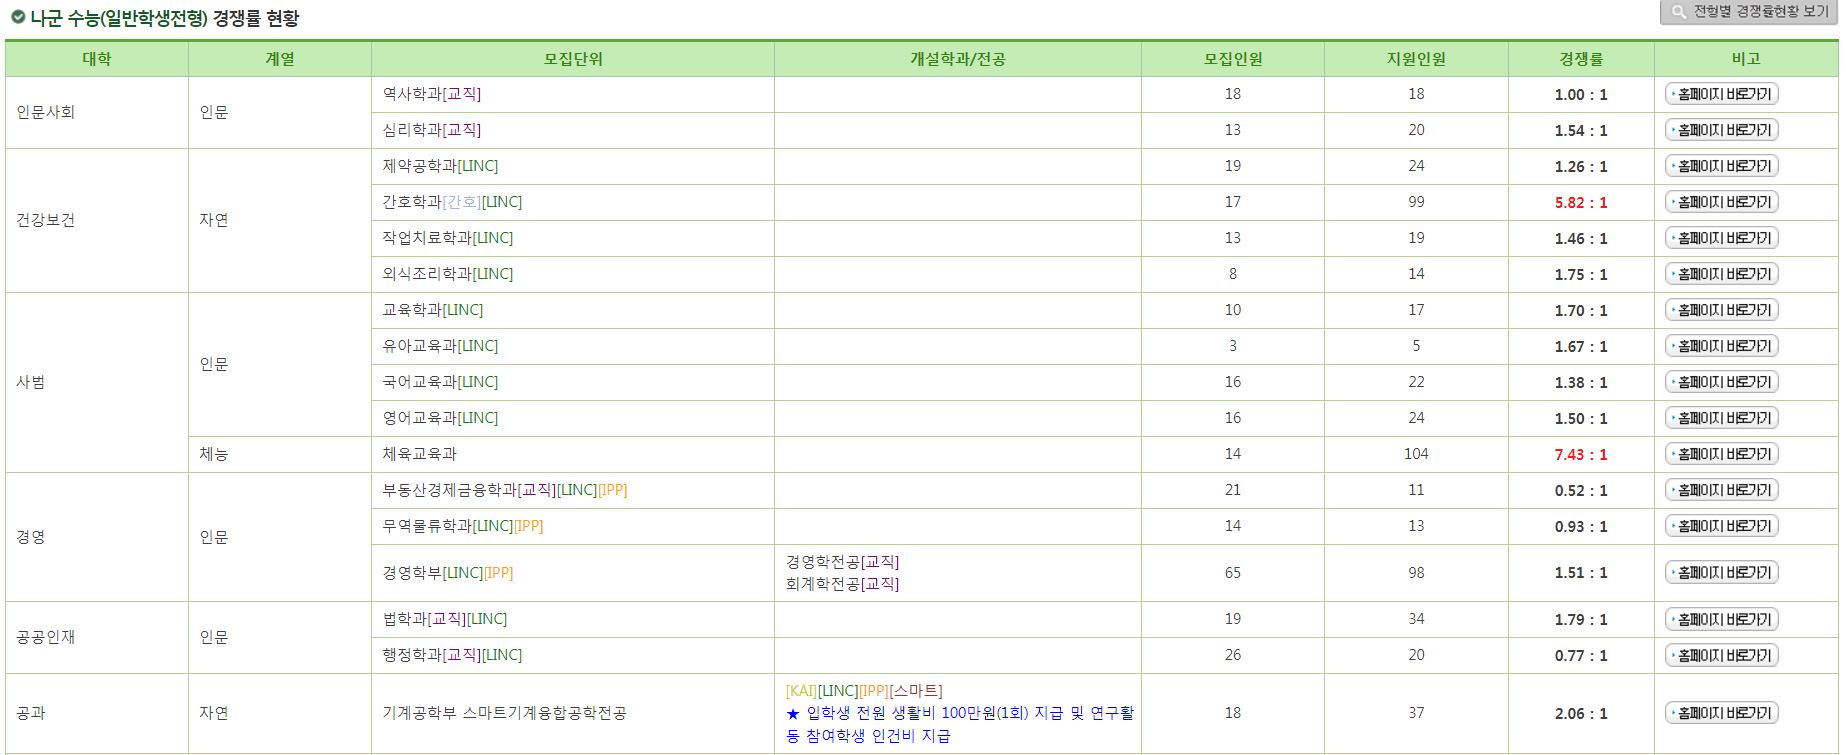Open homepage link for 무역물류학과 row

pos(1721,526)
